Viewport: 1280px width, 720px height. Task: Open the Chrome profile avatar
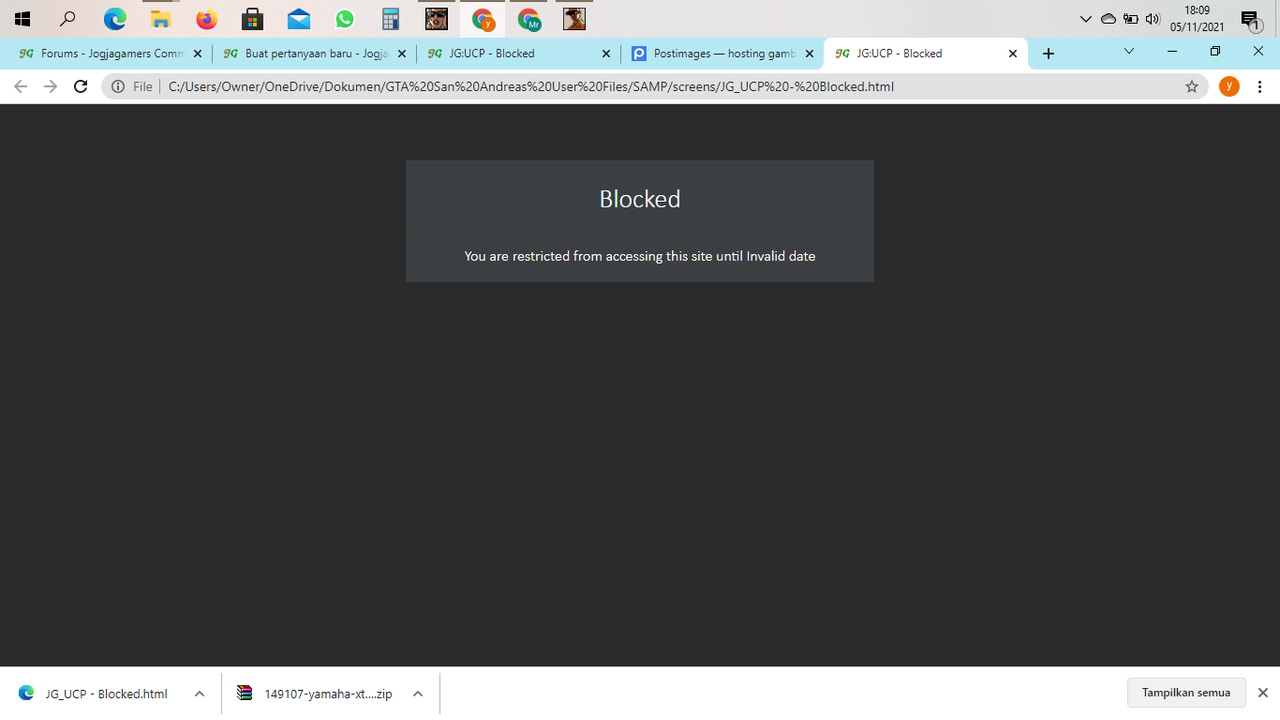pyautogui.click(x=1229, y=87)
